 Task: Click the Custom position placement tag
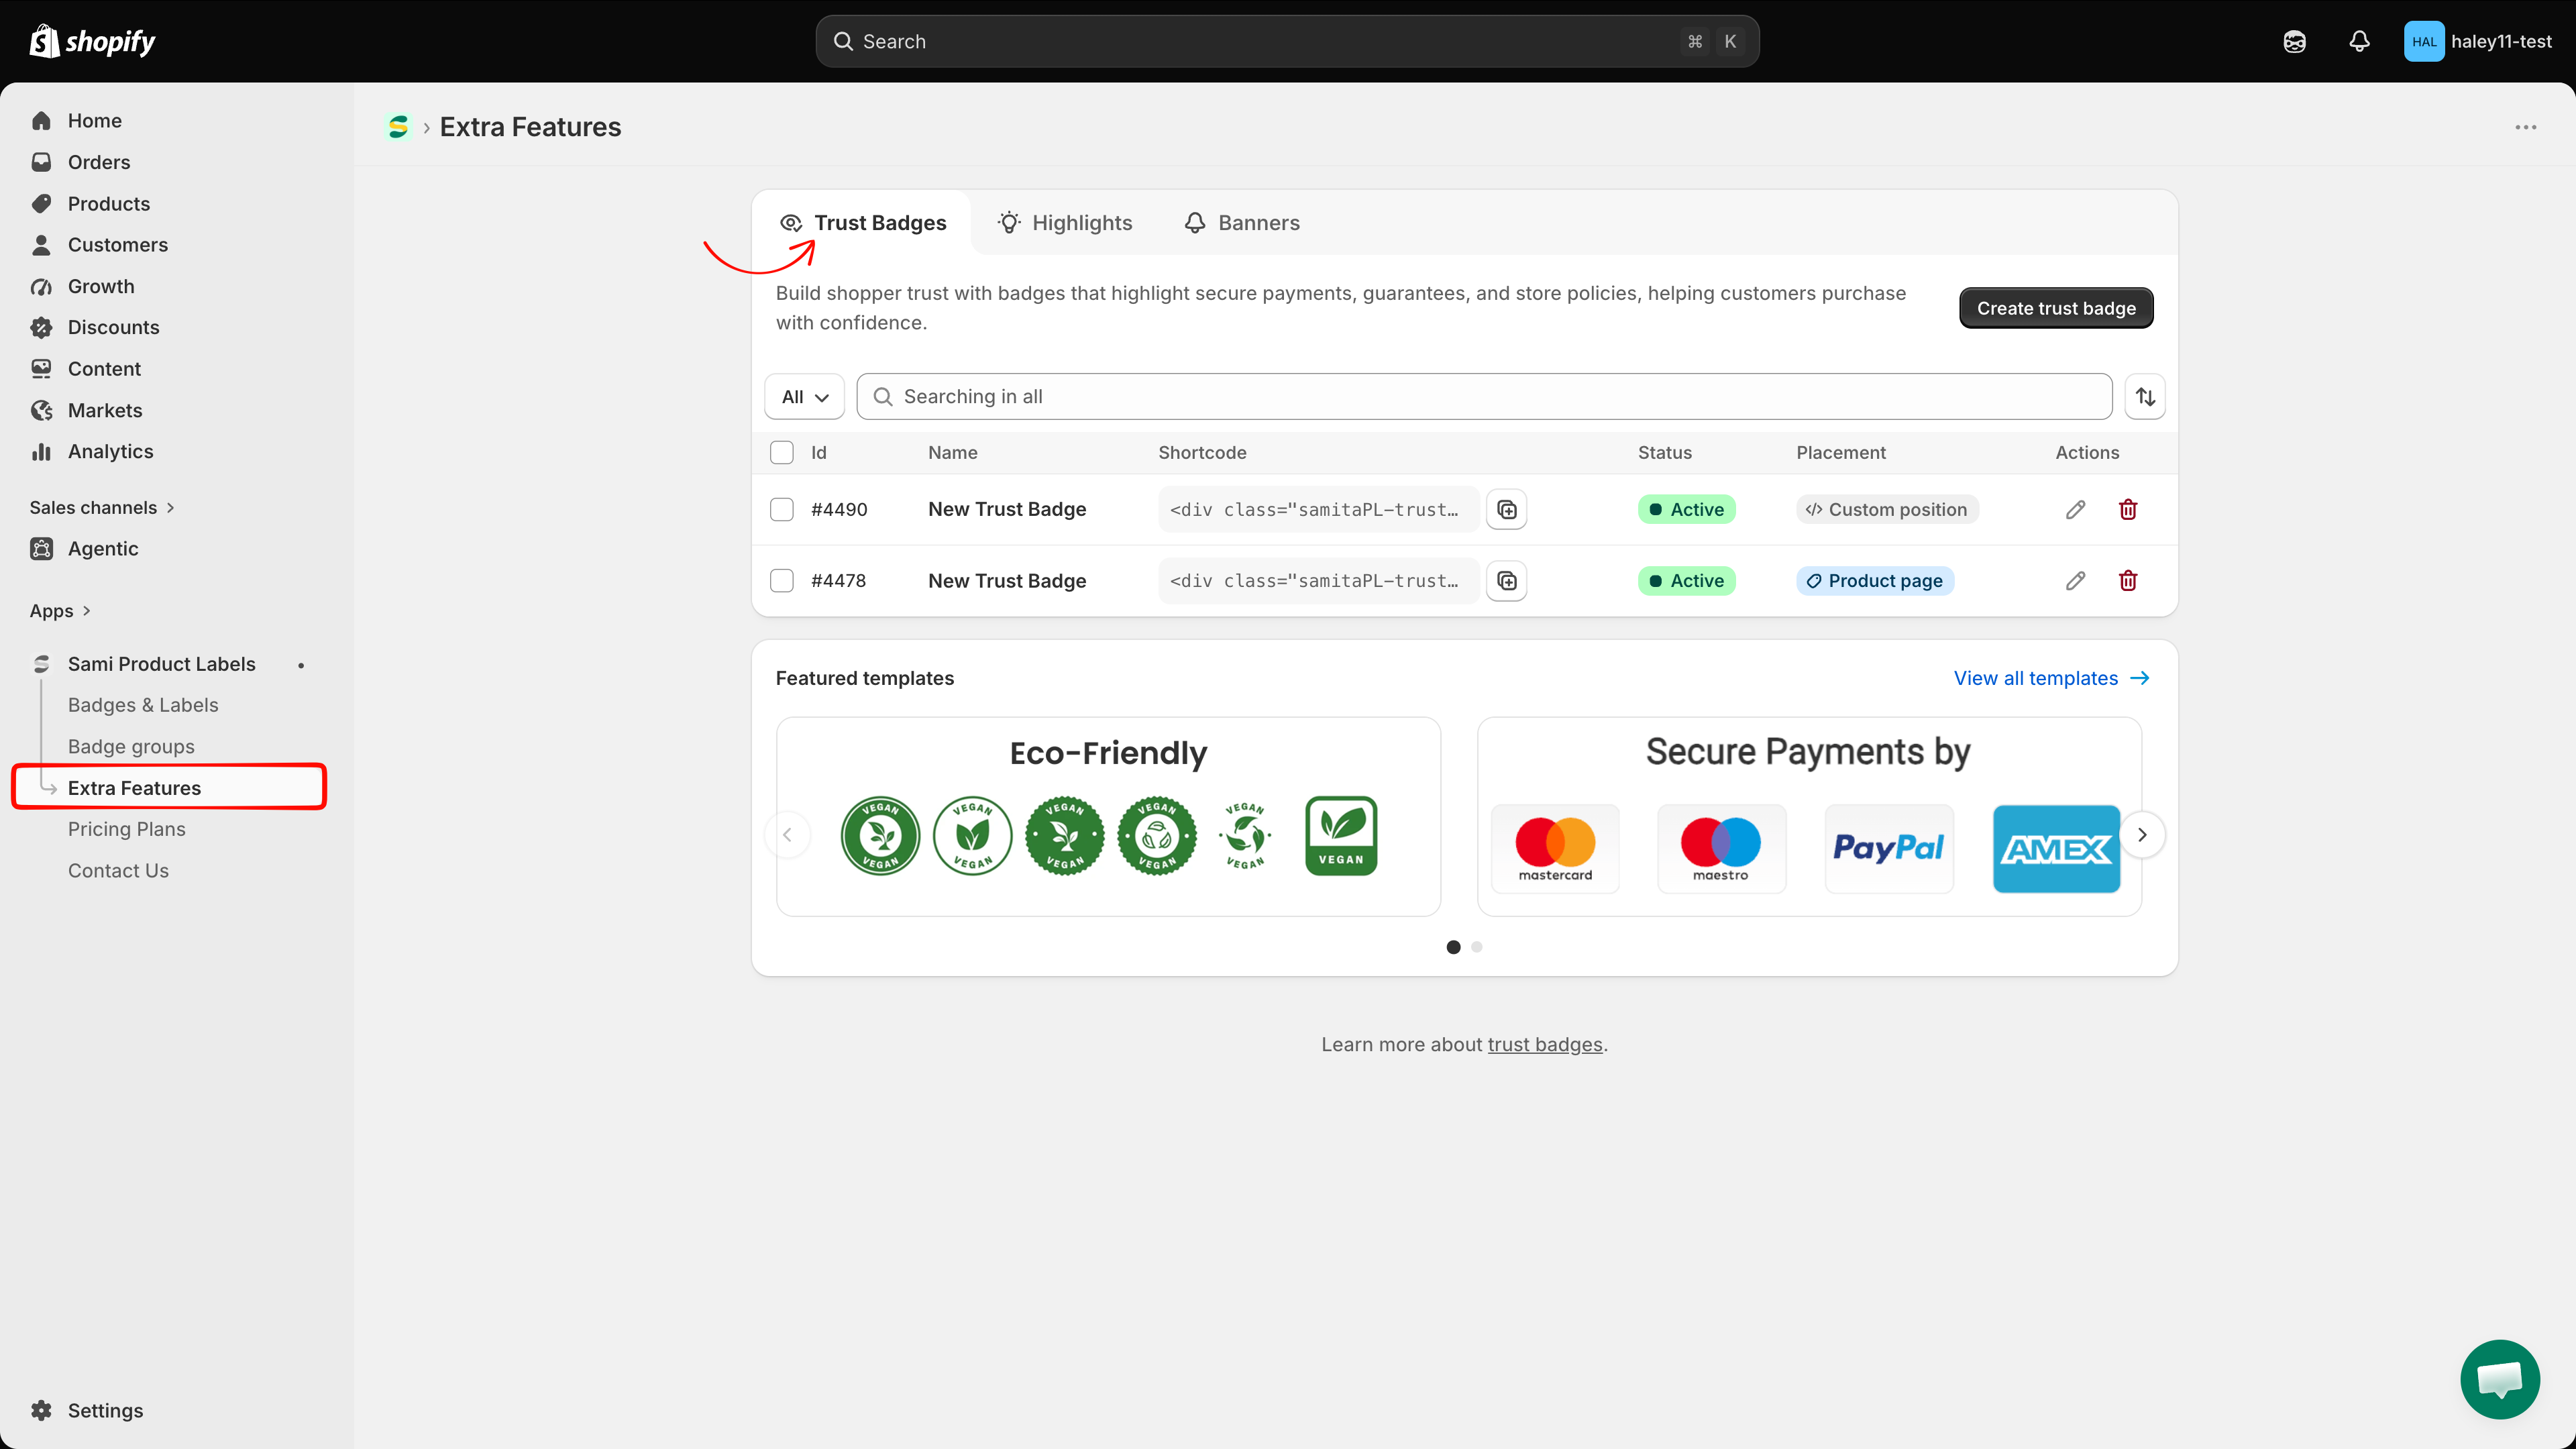1887,509
